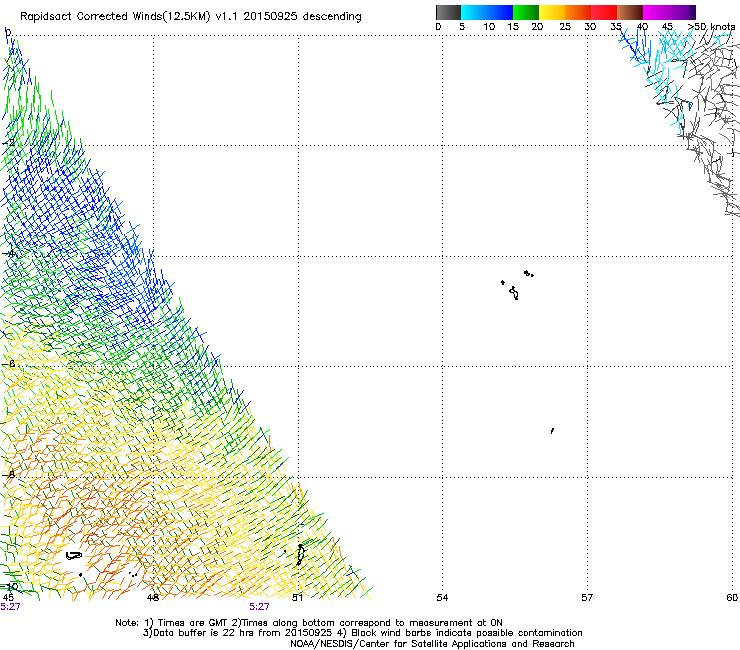The width and height of the screenshot is (740, 650).
Task: Click the green 15-20 knots legend color
Action: [526, 12]
